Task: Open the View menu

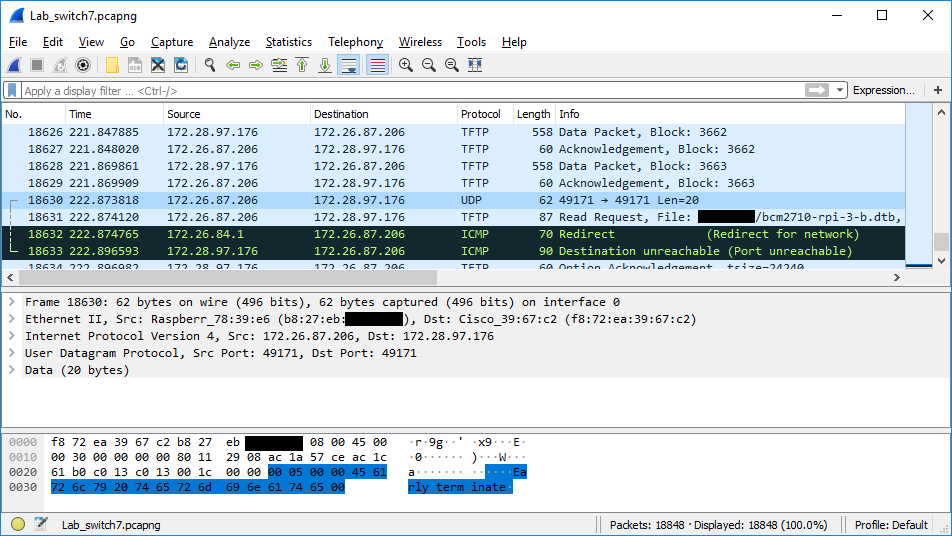Action: (91, 42)
